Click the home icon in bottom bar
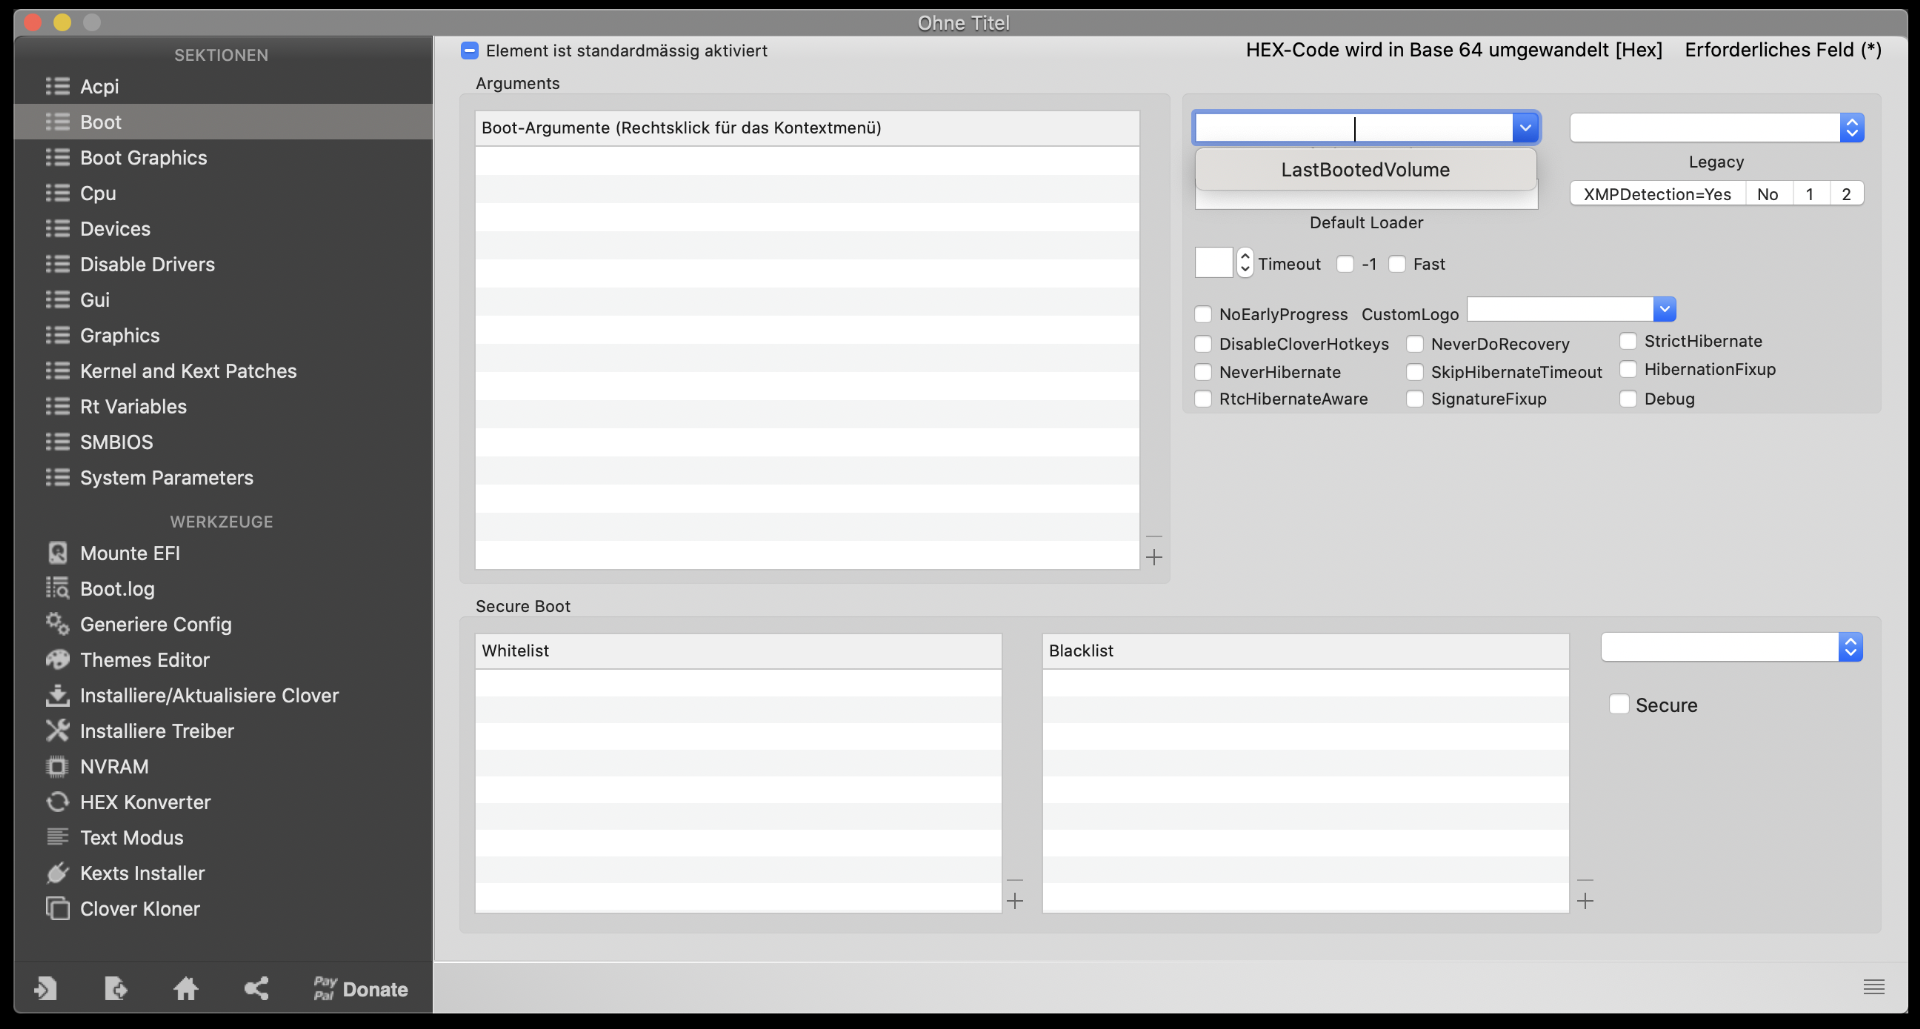The height and width of the screenshot is (1029, 1920). (186, 989)
